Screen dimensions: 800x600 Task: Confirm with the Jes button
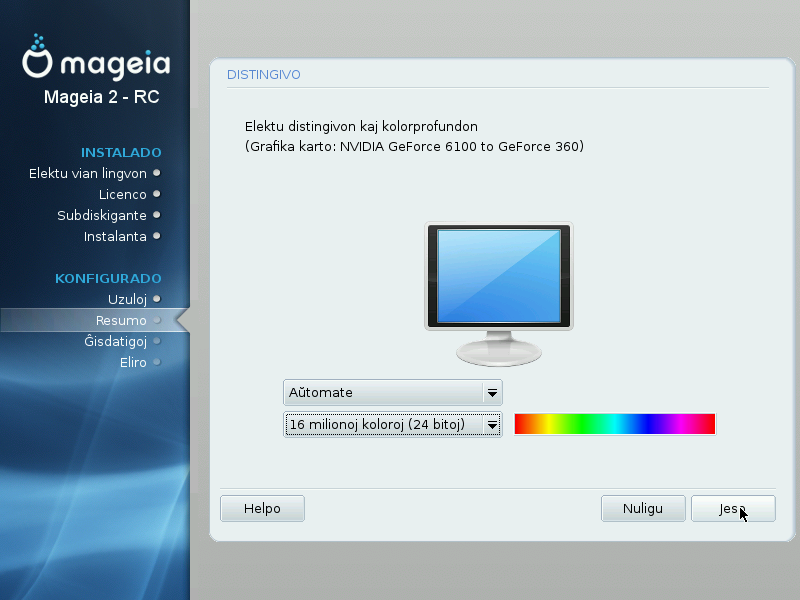[x=733, y=508]
